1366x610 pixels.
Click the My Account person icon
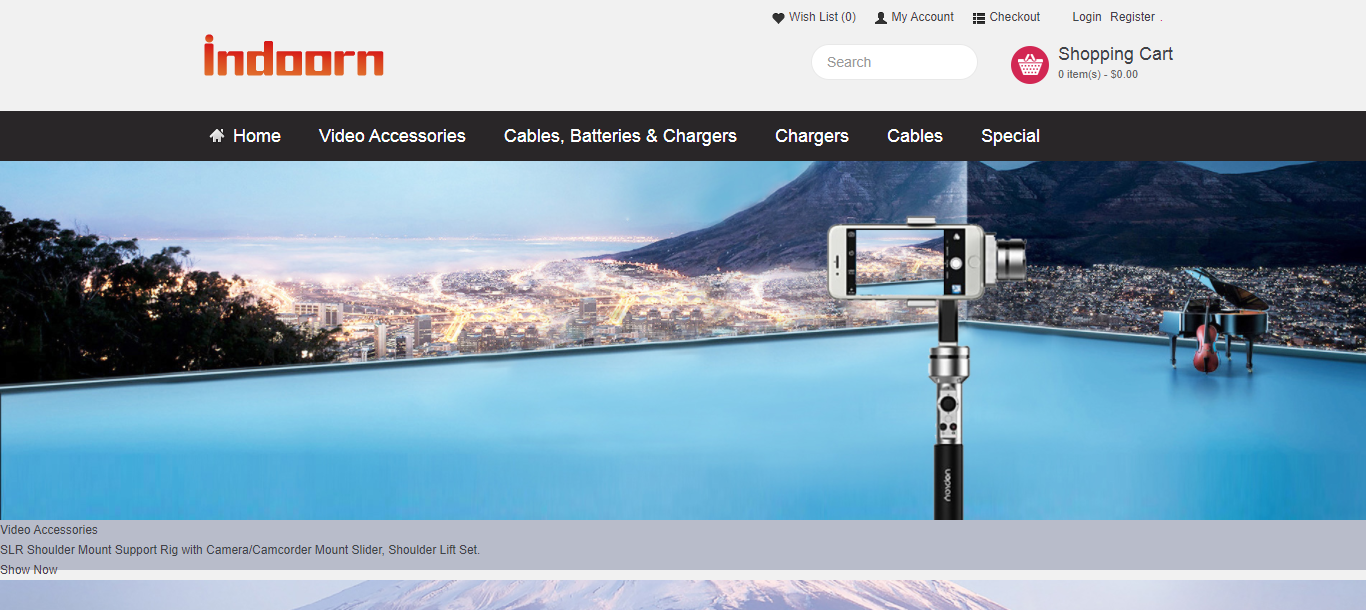point(881,18)
